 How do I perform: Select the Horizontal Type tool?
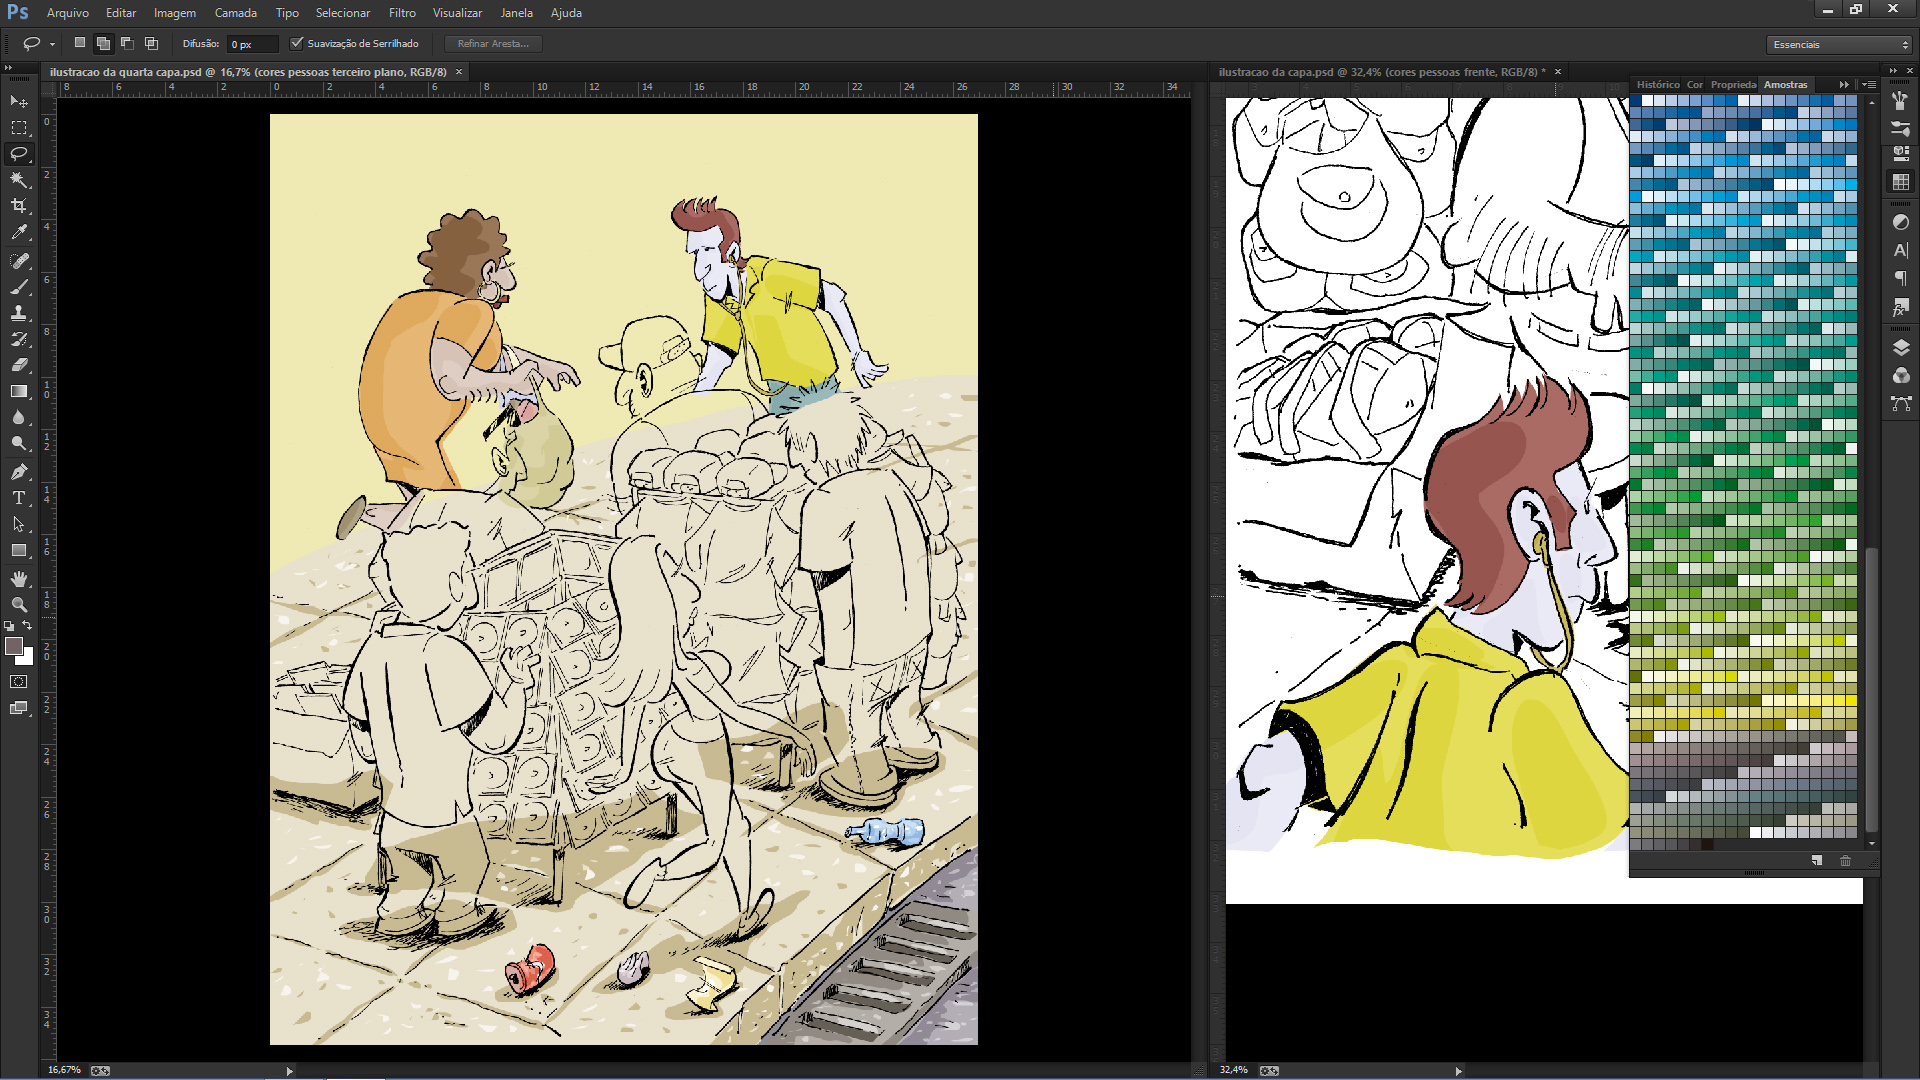(18, 498)
